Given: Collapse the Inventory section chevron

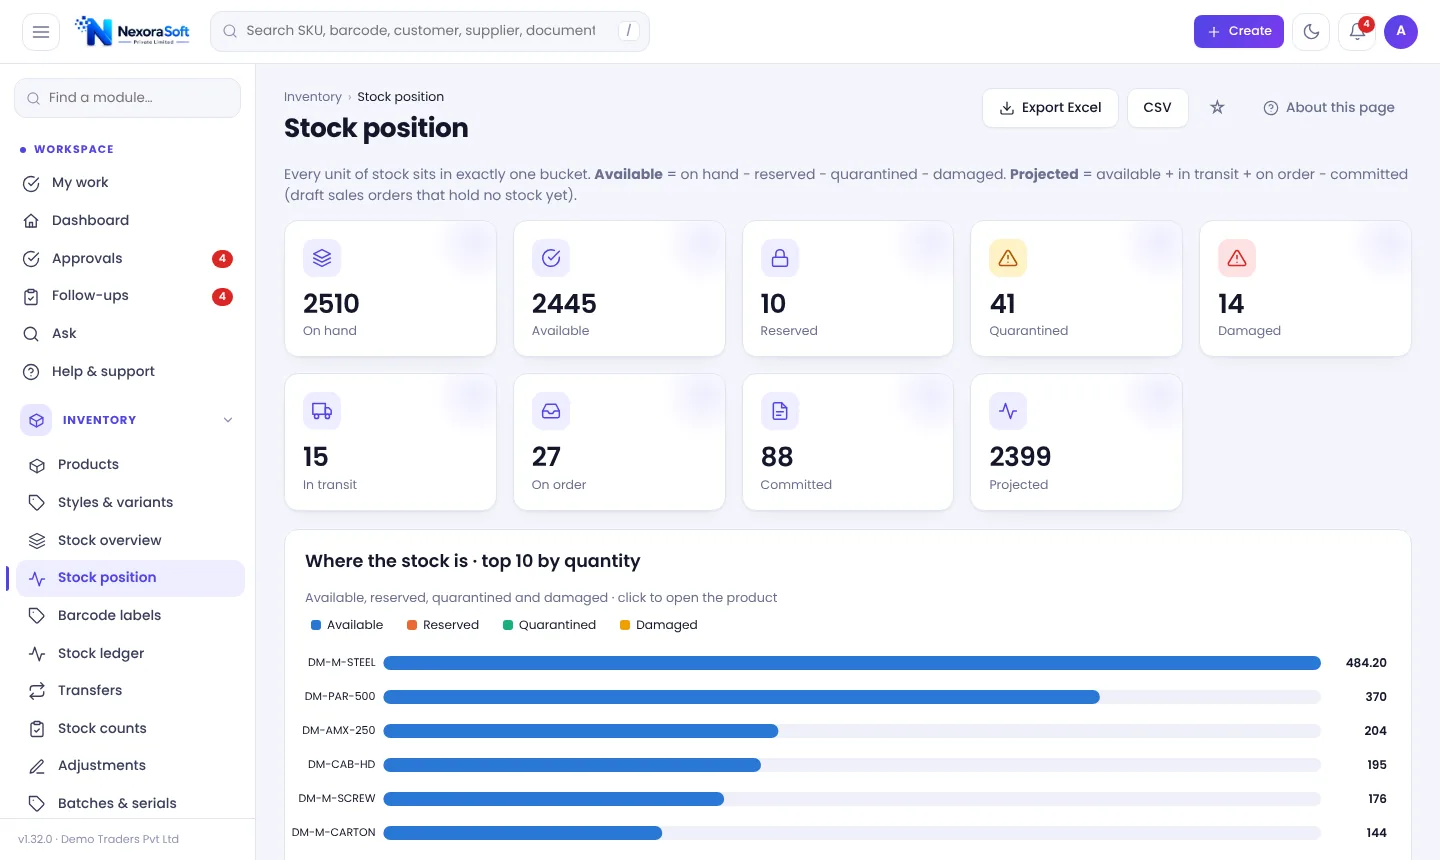Looking at the screenshot, I should pos(228,420).
